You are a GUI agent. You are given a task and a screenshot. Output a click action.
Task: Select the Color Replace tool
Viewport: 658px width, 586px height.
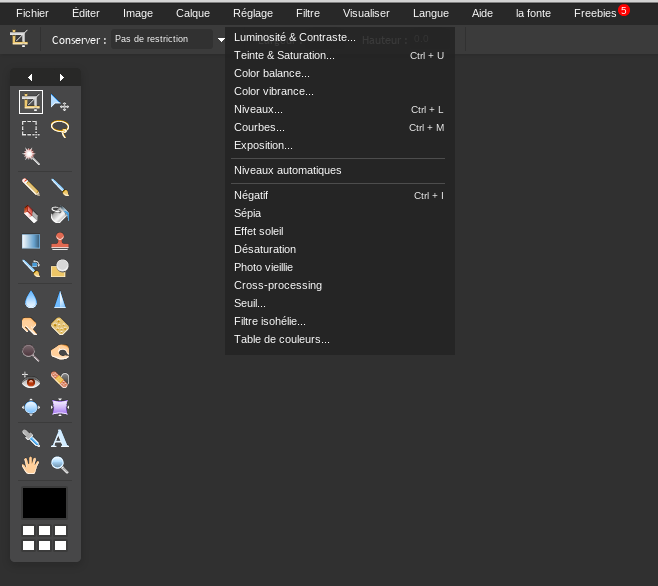pos(31,269)
